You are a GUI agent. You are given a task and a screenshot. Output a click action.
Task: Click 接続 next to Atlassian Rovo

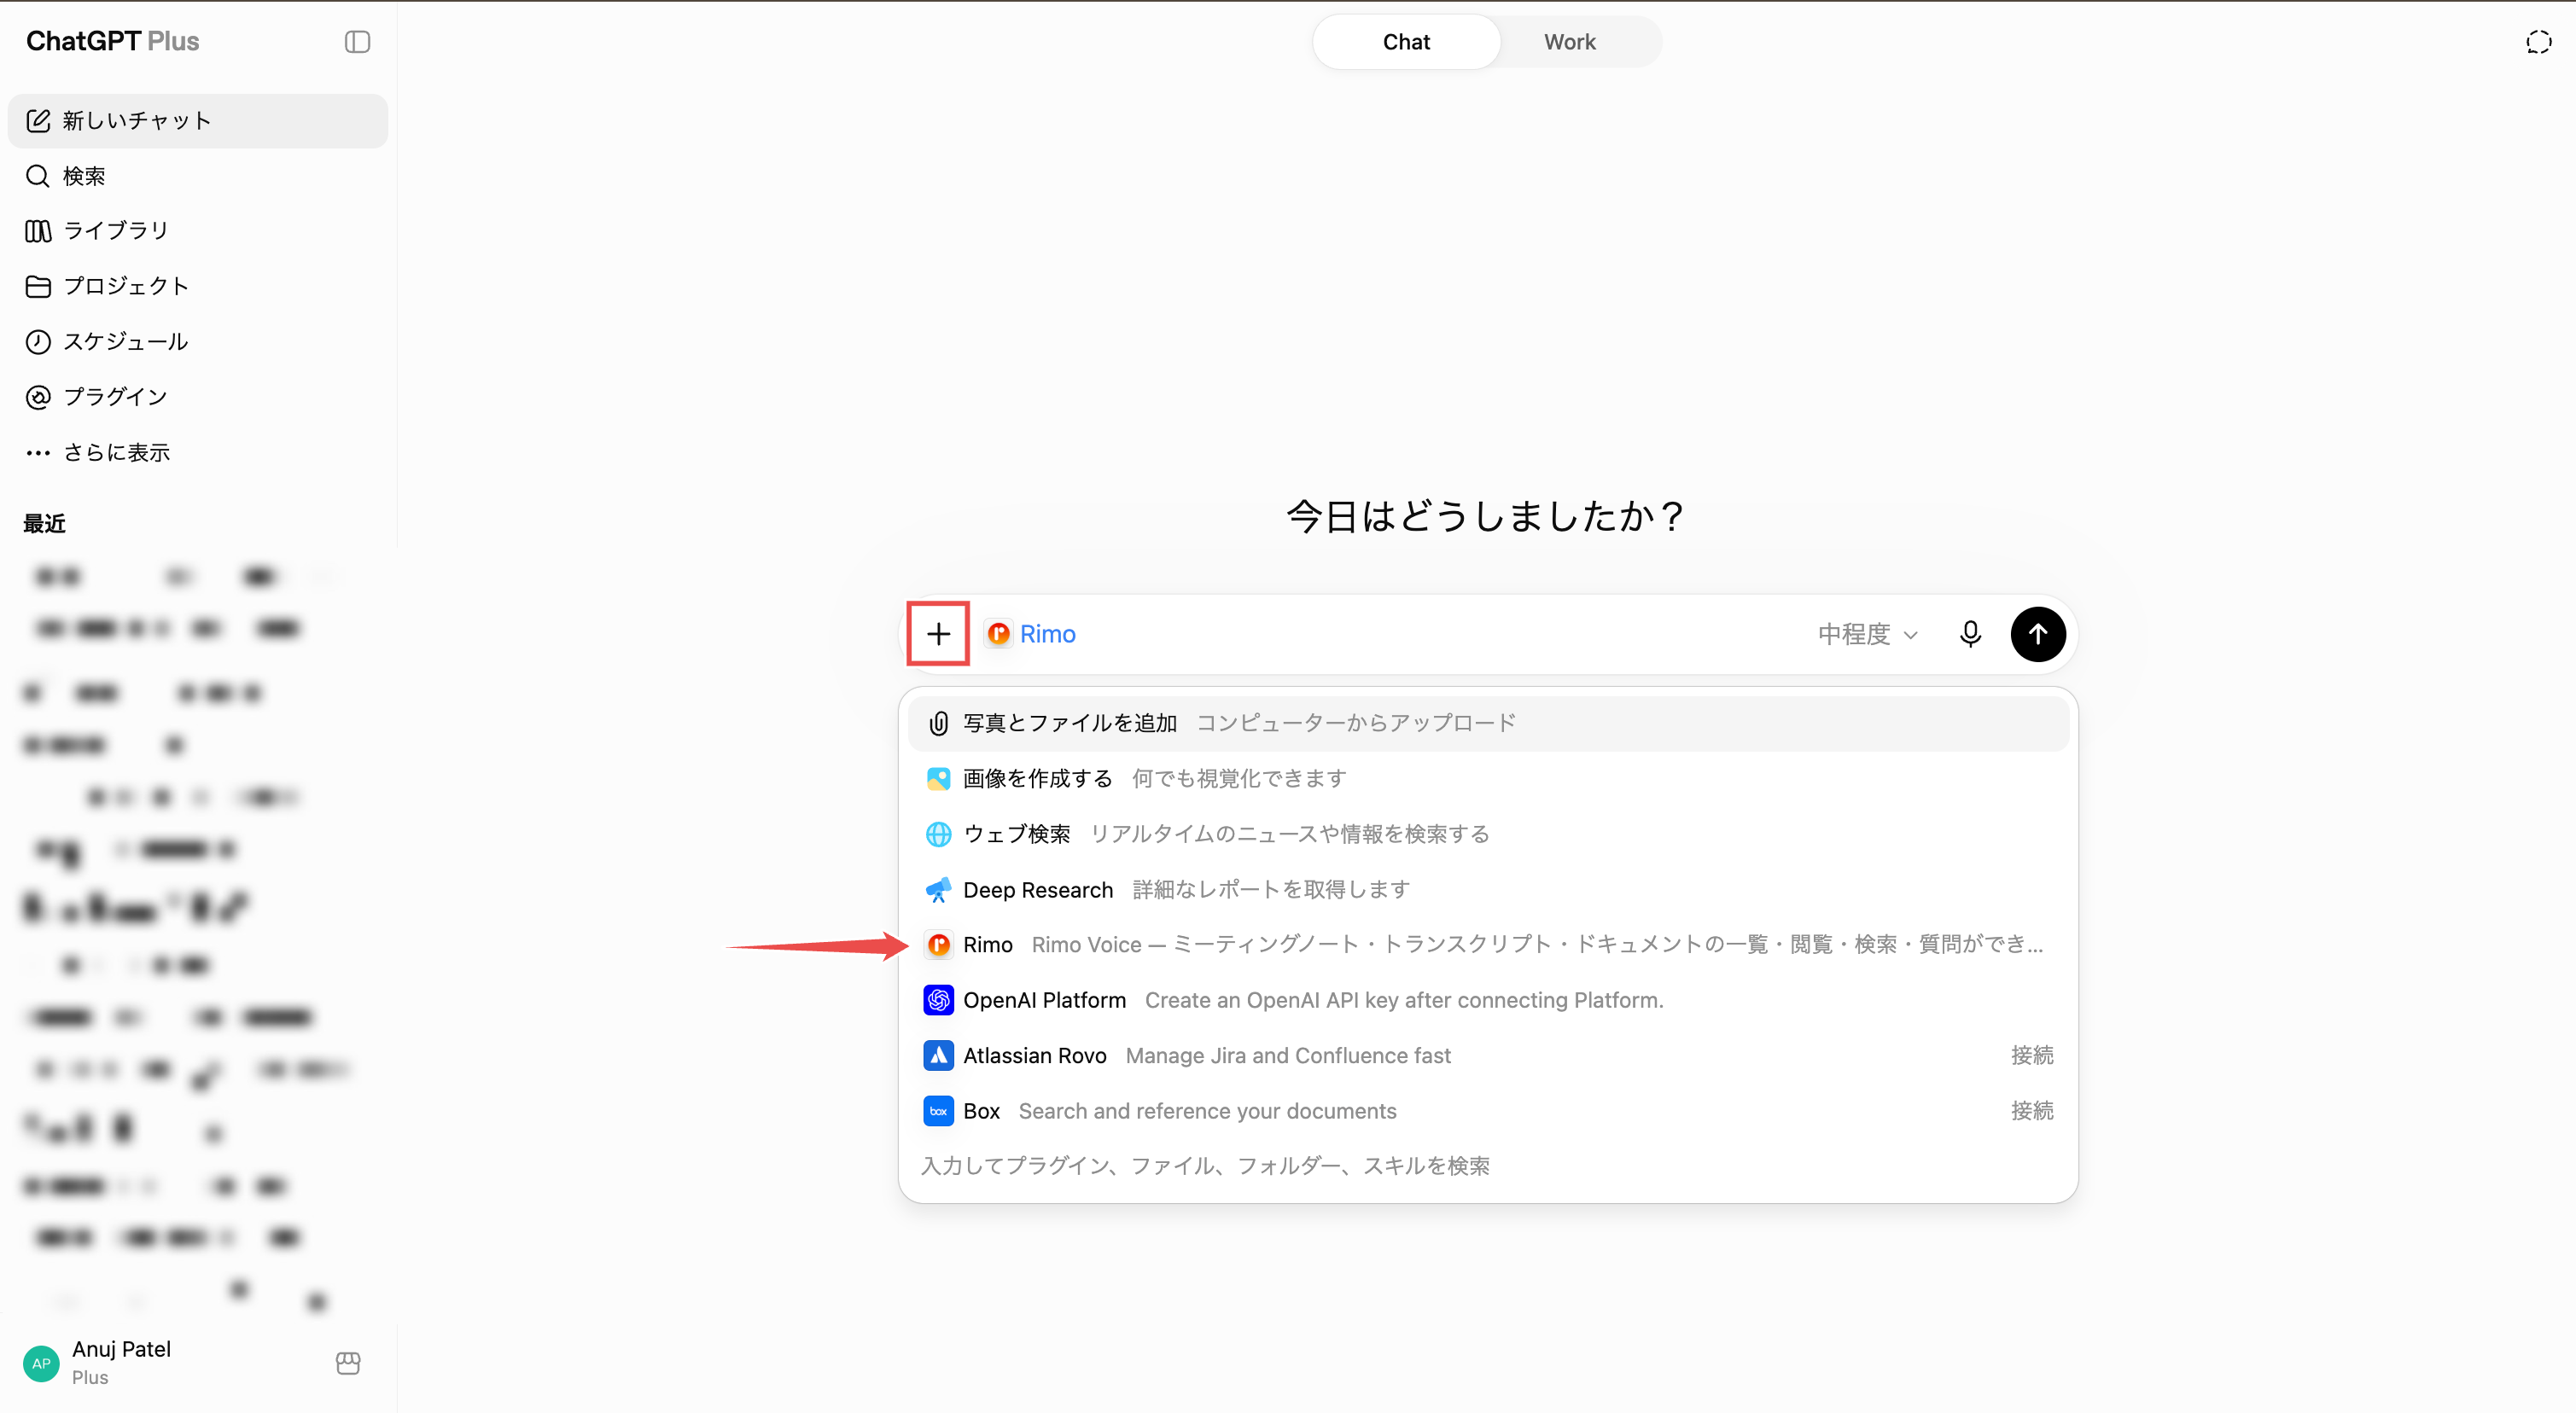point(2032,1056)
